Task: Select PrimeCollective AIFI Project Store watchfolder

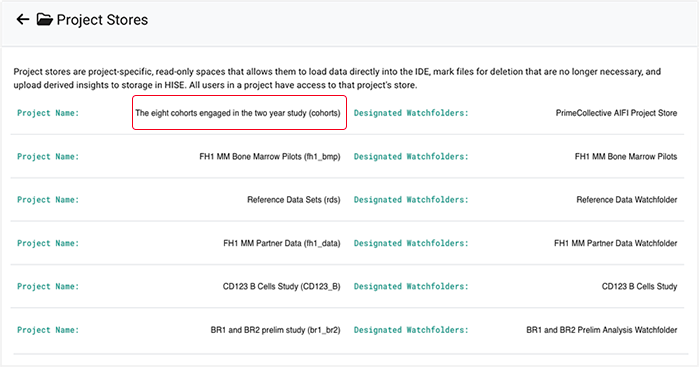Action: (617, 113)
